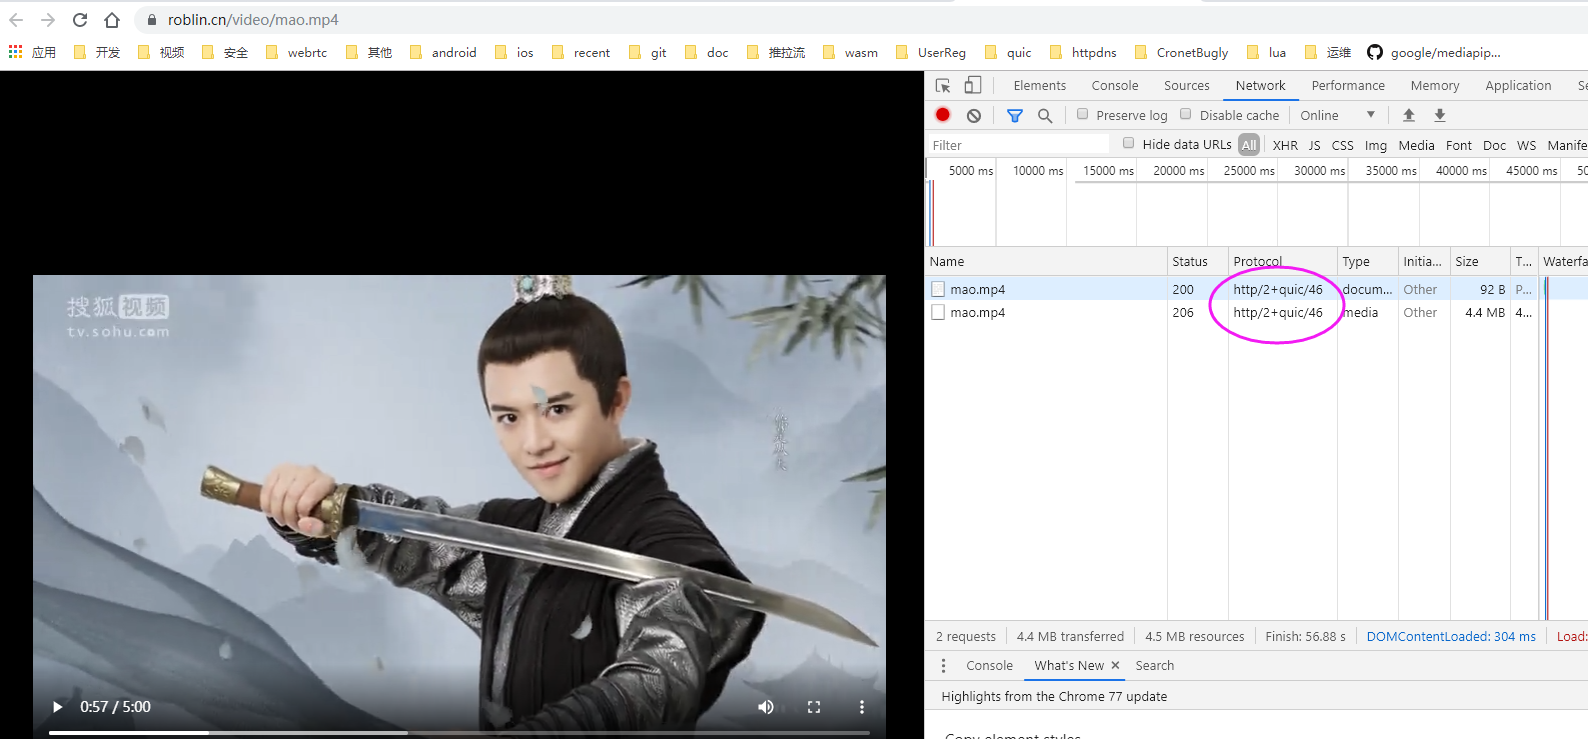Click the browser forward arrow
Viewport: 1588px width, 739px height.
(48, 20)
